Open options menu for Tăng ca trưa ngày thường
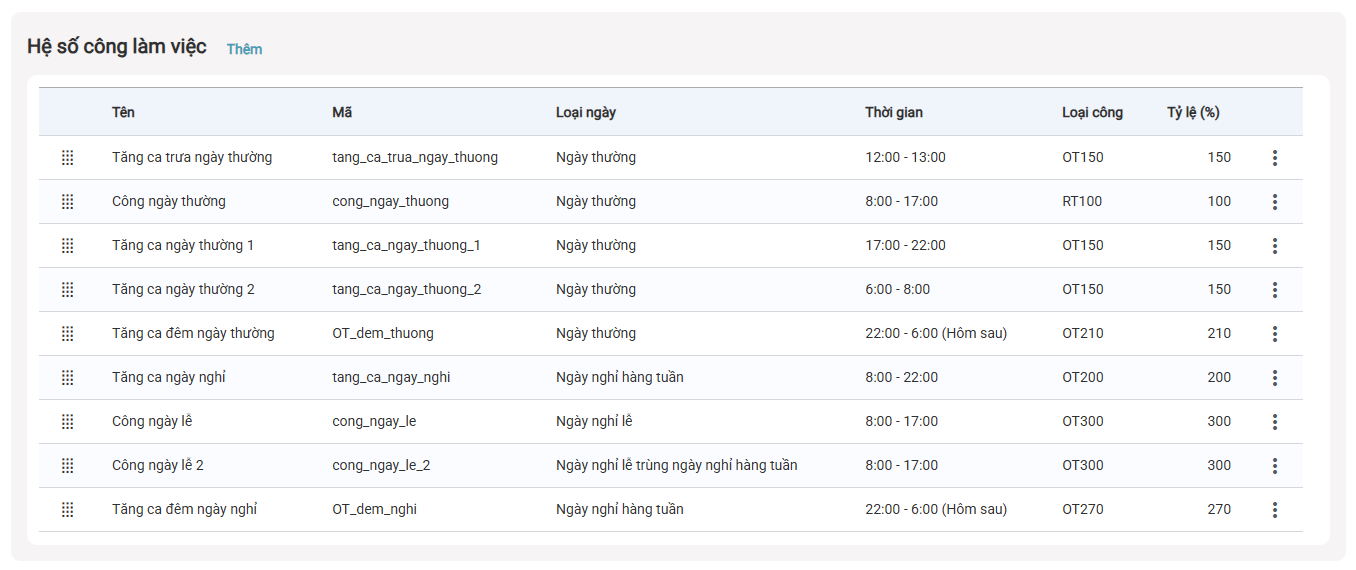 pyautogui.click(x=1274, y=157)
